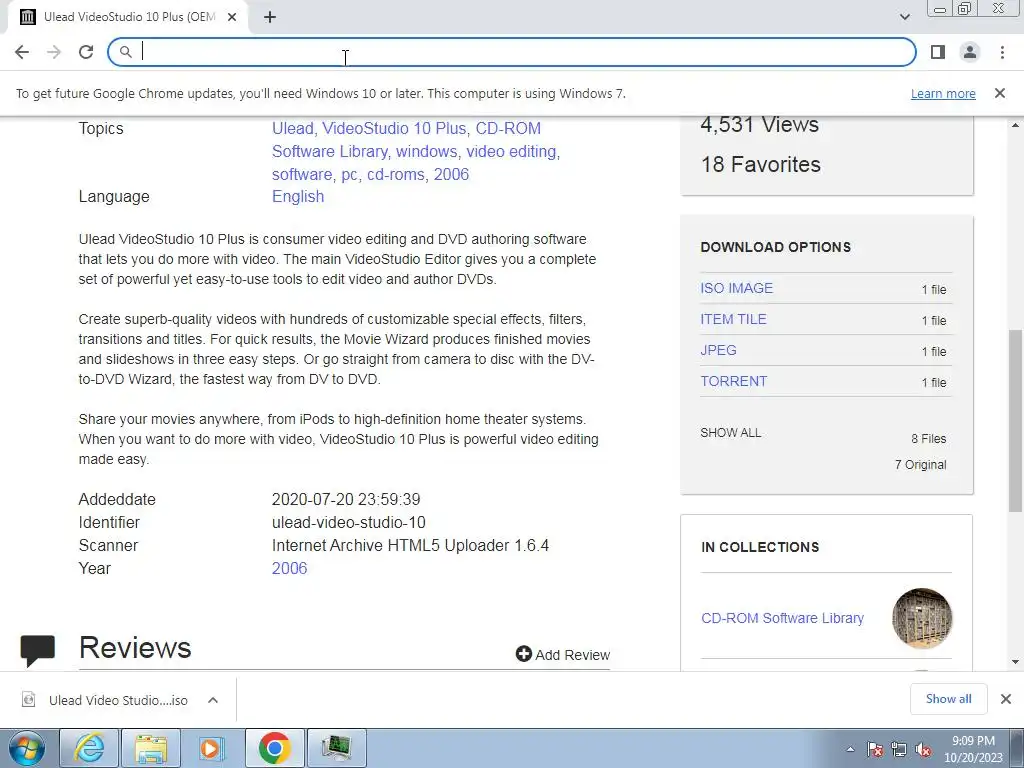The image size is (1024, 768).
Task: Open the VideoStudio 10 Plus topic link
Action: pyautogui.click(x=394, y=128)
